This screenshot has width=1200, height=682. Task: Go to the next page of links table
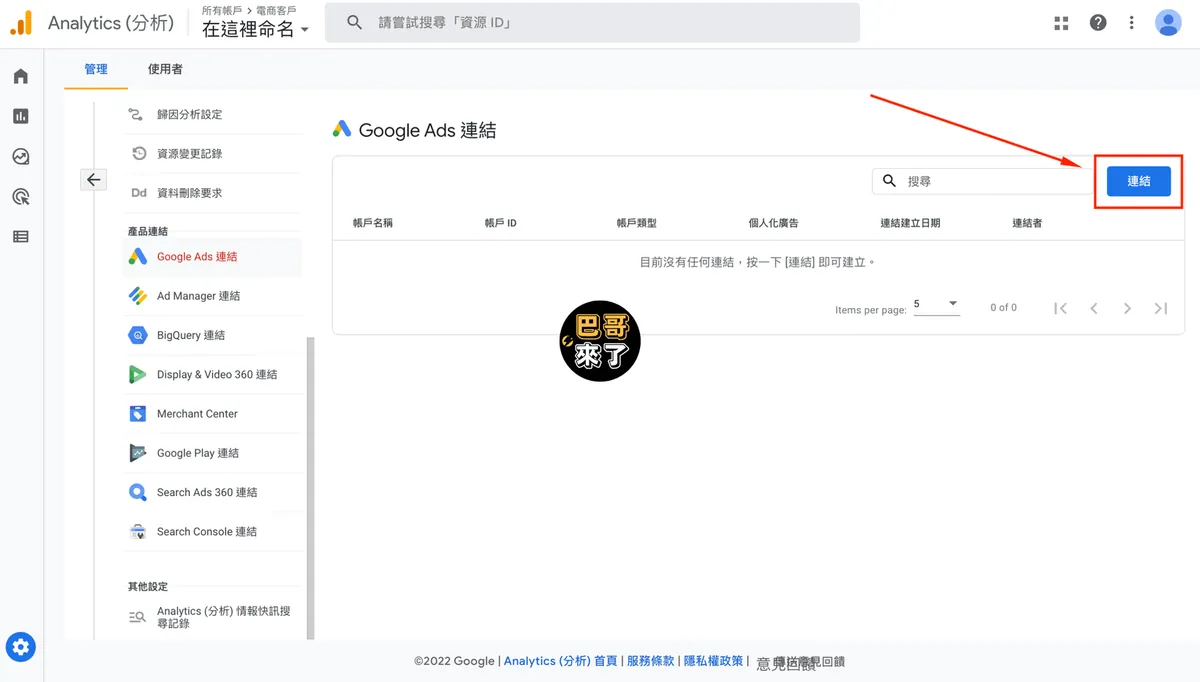(1127, 308)
